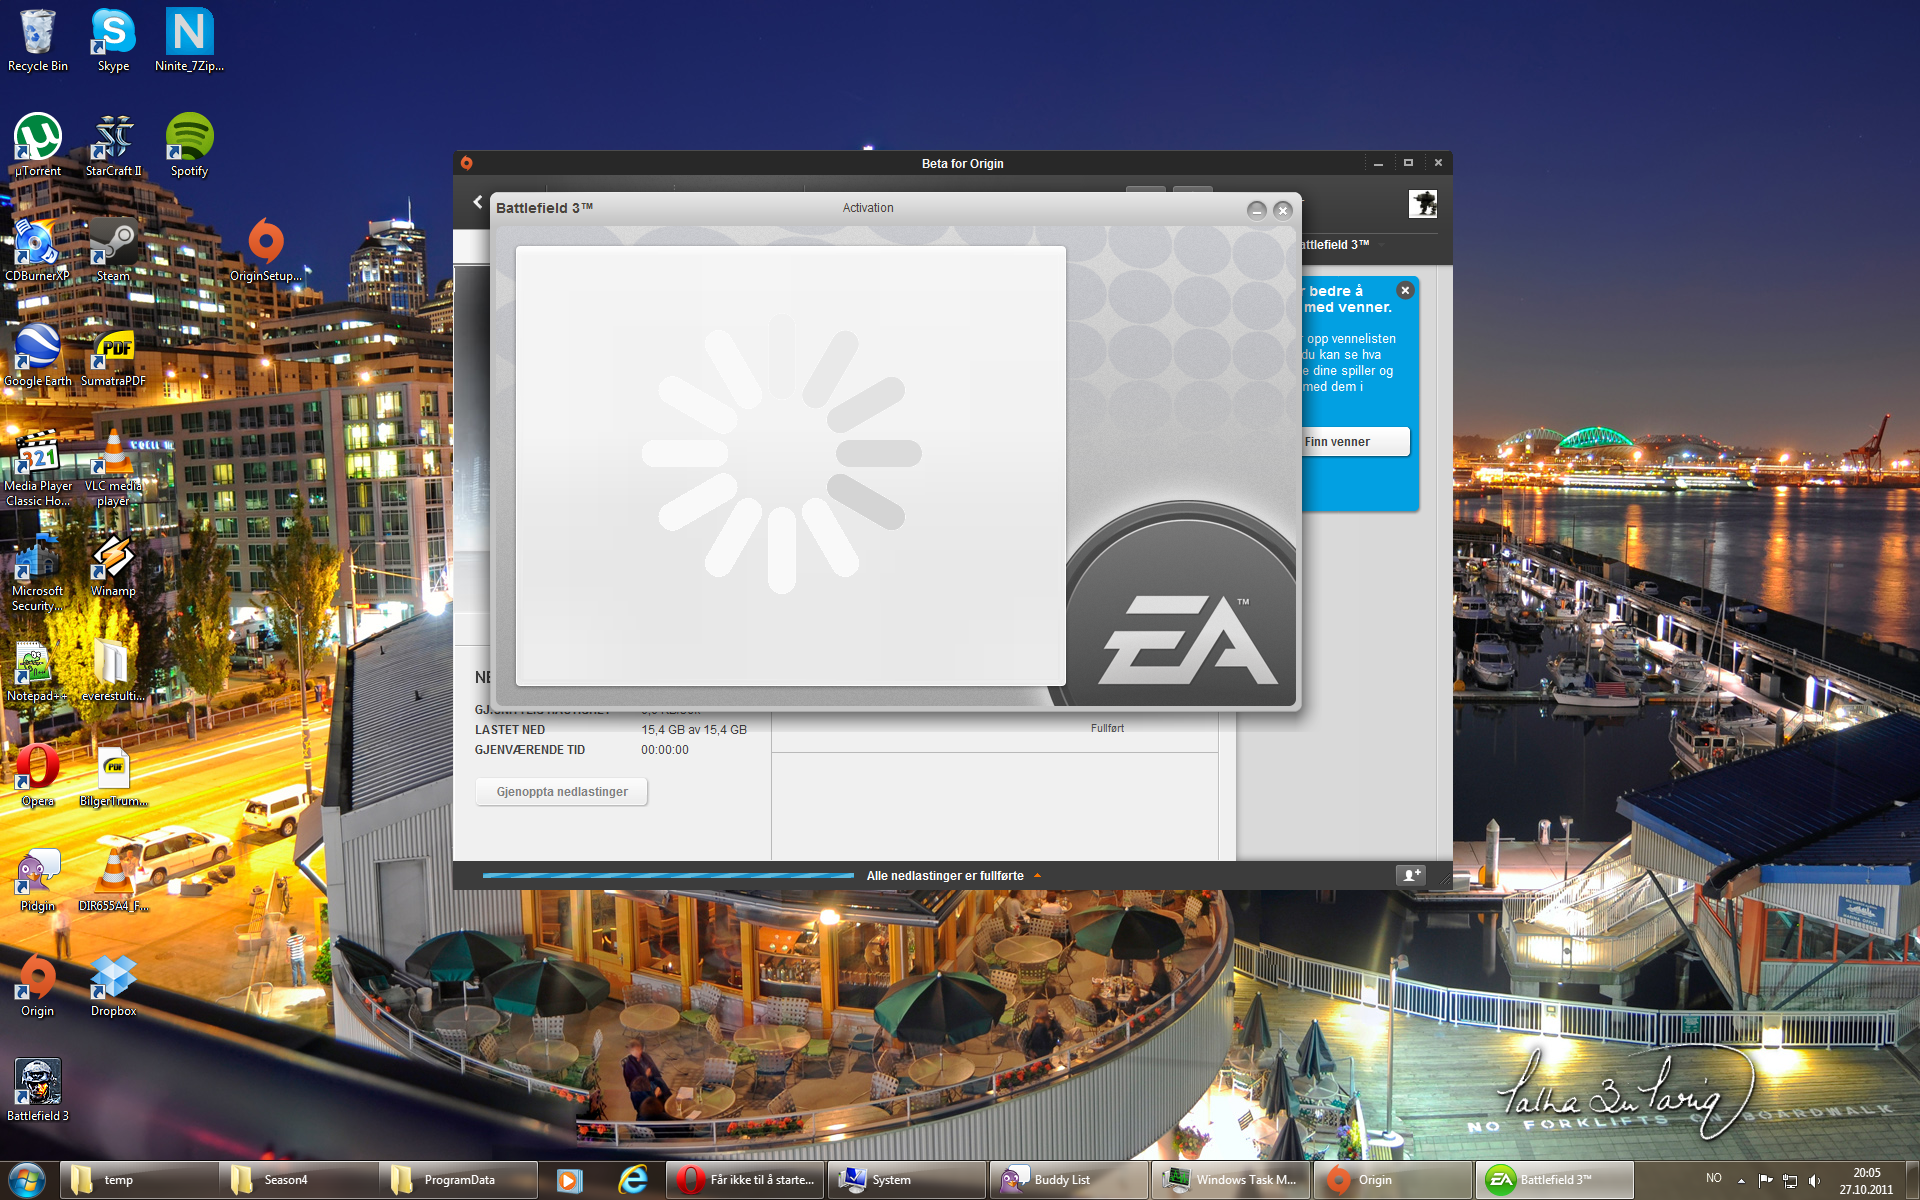This screenshot has width=1920, height=1200.
Task: Open µTorrent desktop shortcut
Action: point(38,145)
